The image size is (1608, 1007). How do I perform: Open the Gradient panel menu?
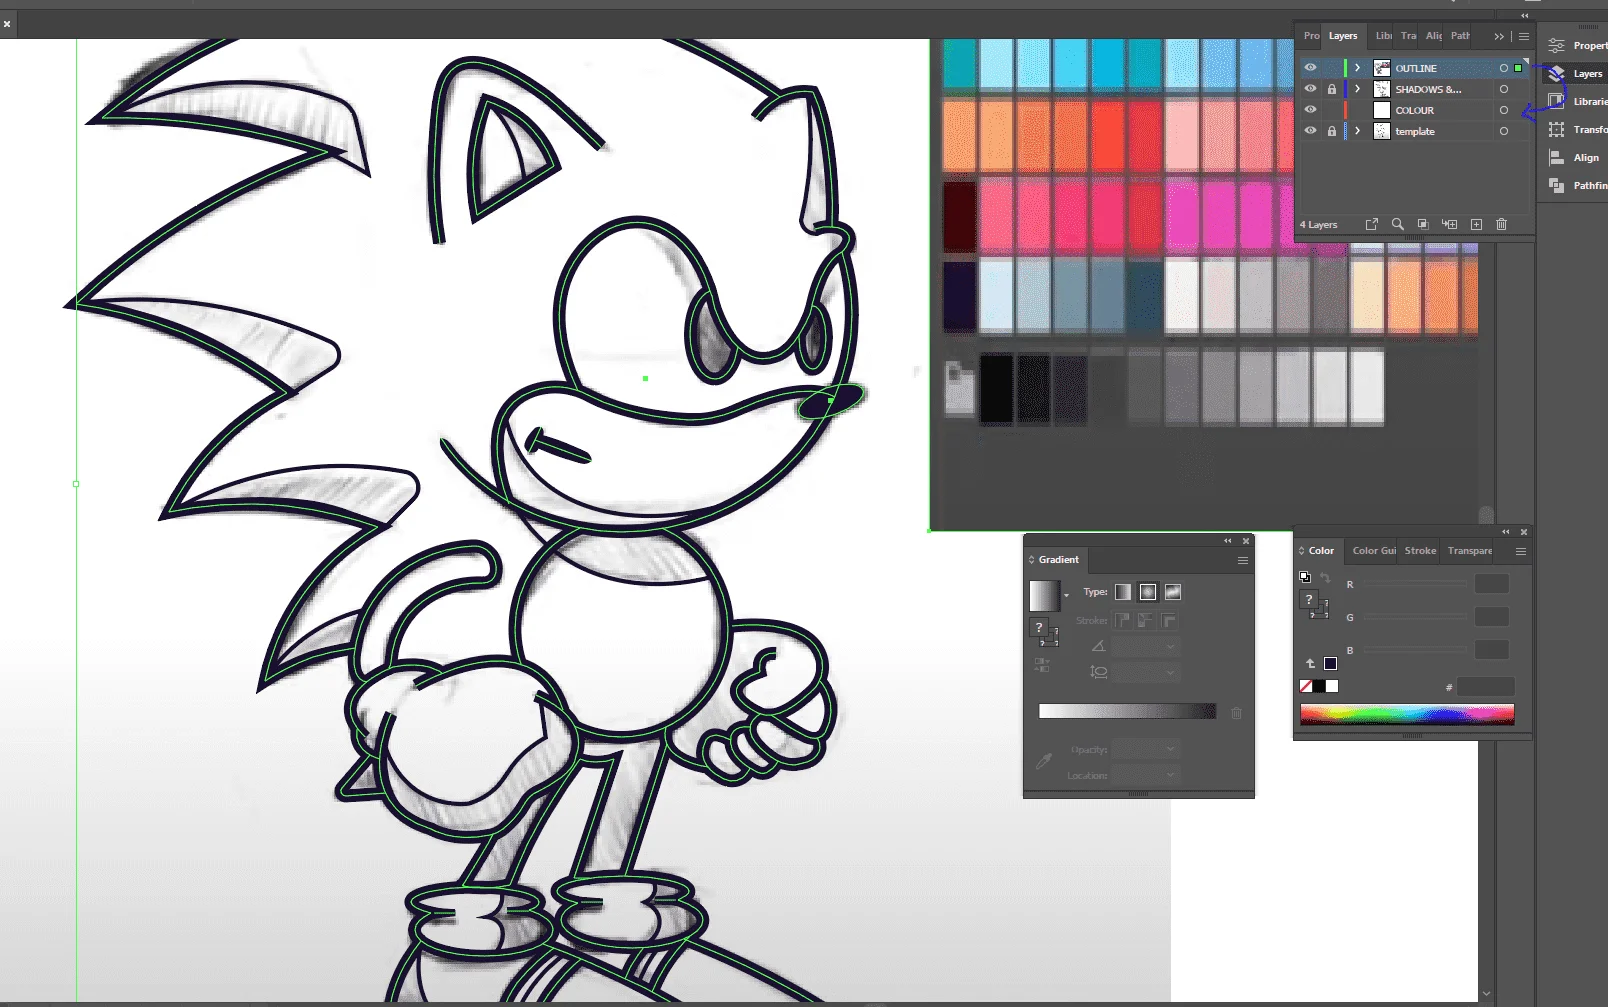point(1243,560)
